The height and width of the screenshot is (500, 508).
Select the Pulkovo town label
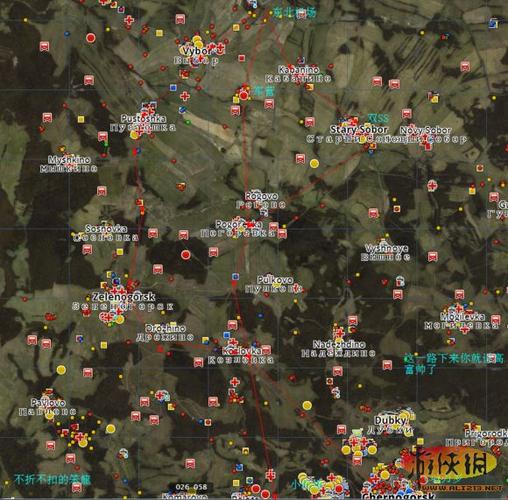click(275, 280)
